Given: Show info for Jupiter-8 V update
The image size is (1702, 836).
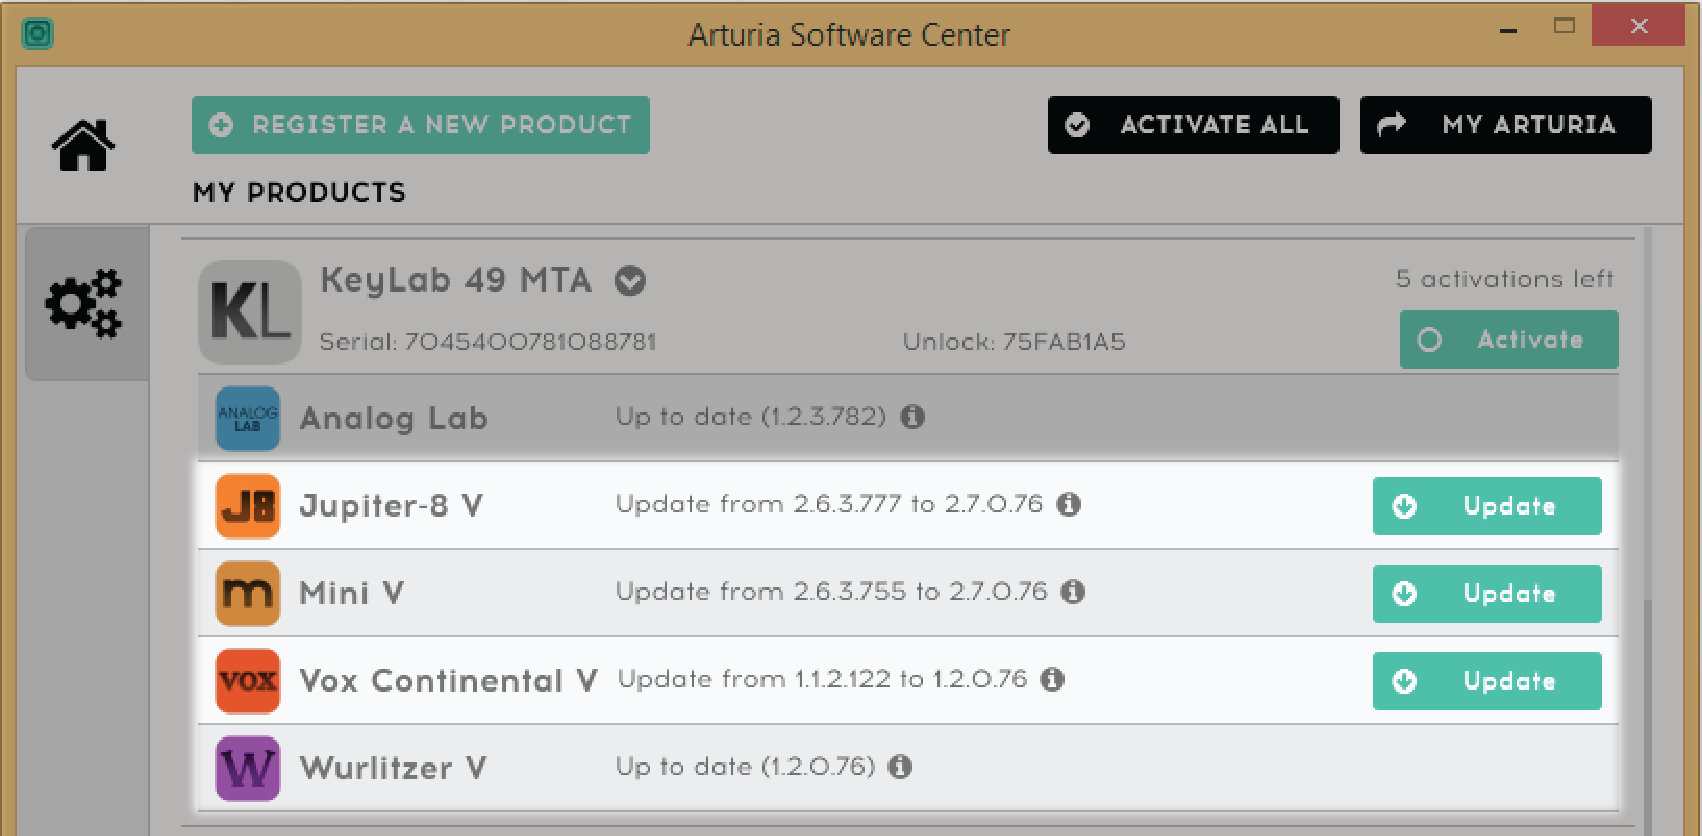Looking at the screenshot, I should point(1069,504).
